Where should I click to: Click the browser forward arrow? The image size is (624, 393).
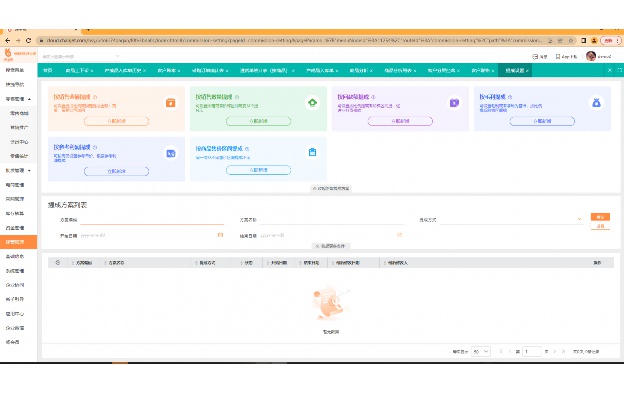point(18,40)
